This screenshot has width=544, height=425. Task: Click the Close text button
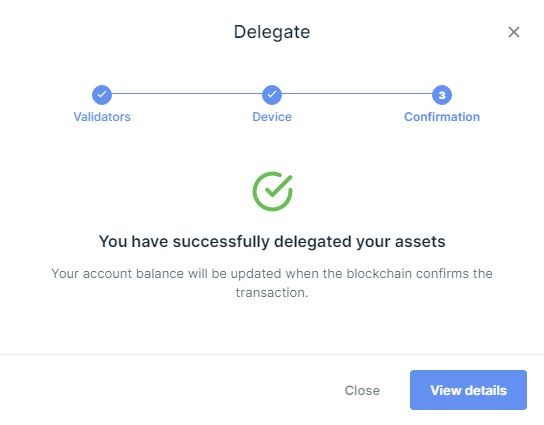[362, 390]
